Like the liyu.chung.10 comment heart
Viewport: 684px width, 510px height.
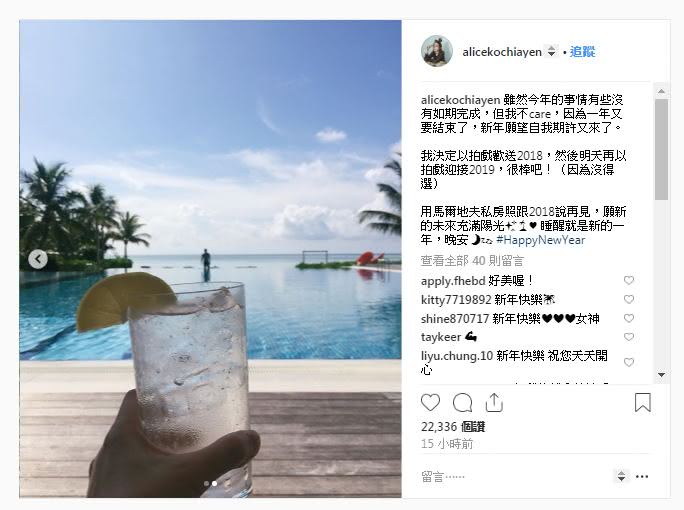click(x=629, y=362)
